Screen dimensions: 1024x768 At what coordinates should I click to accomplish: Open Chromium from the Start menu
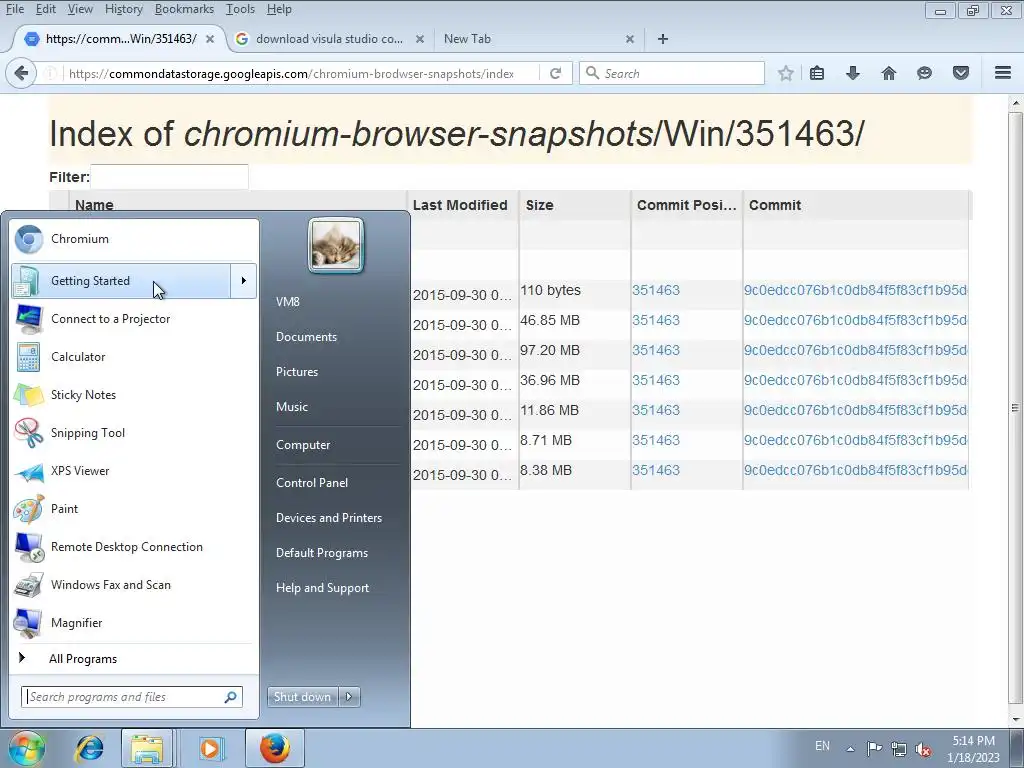coord(134,239)
